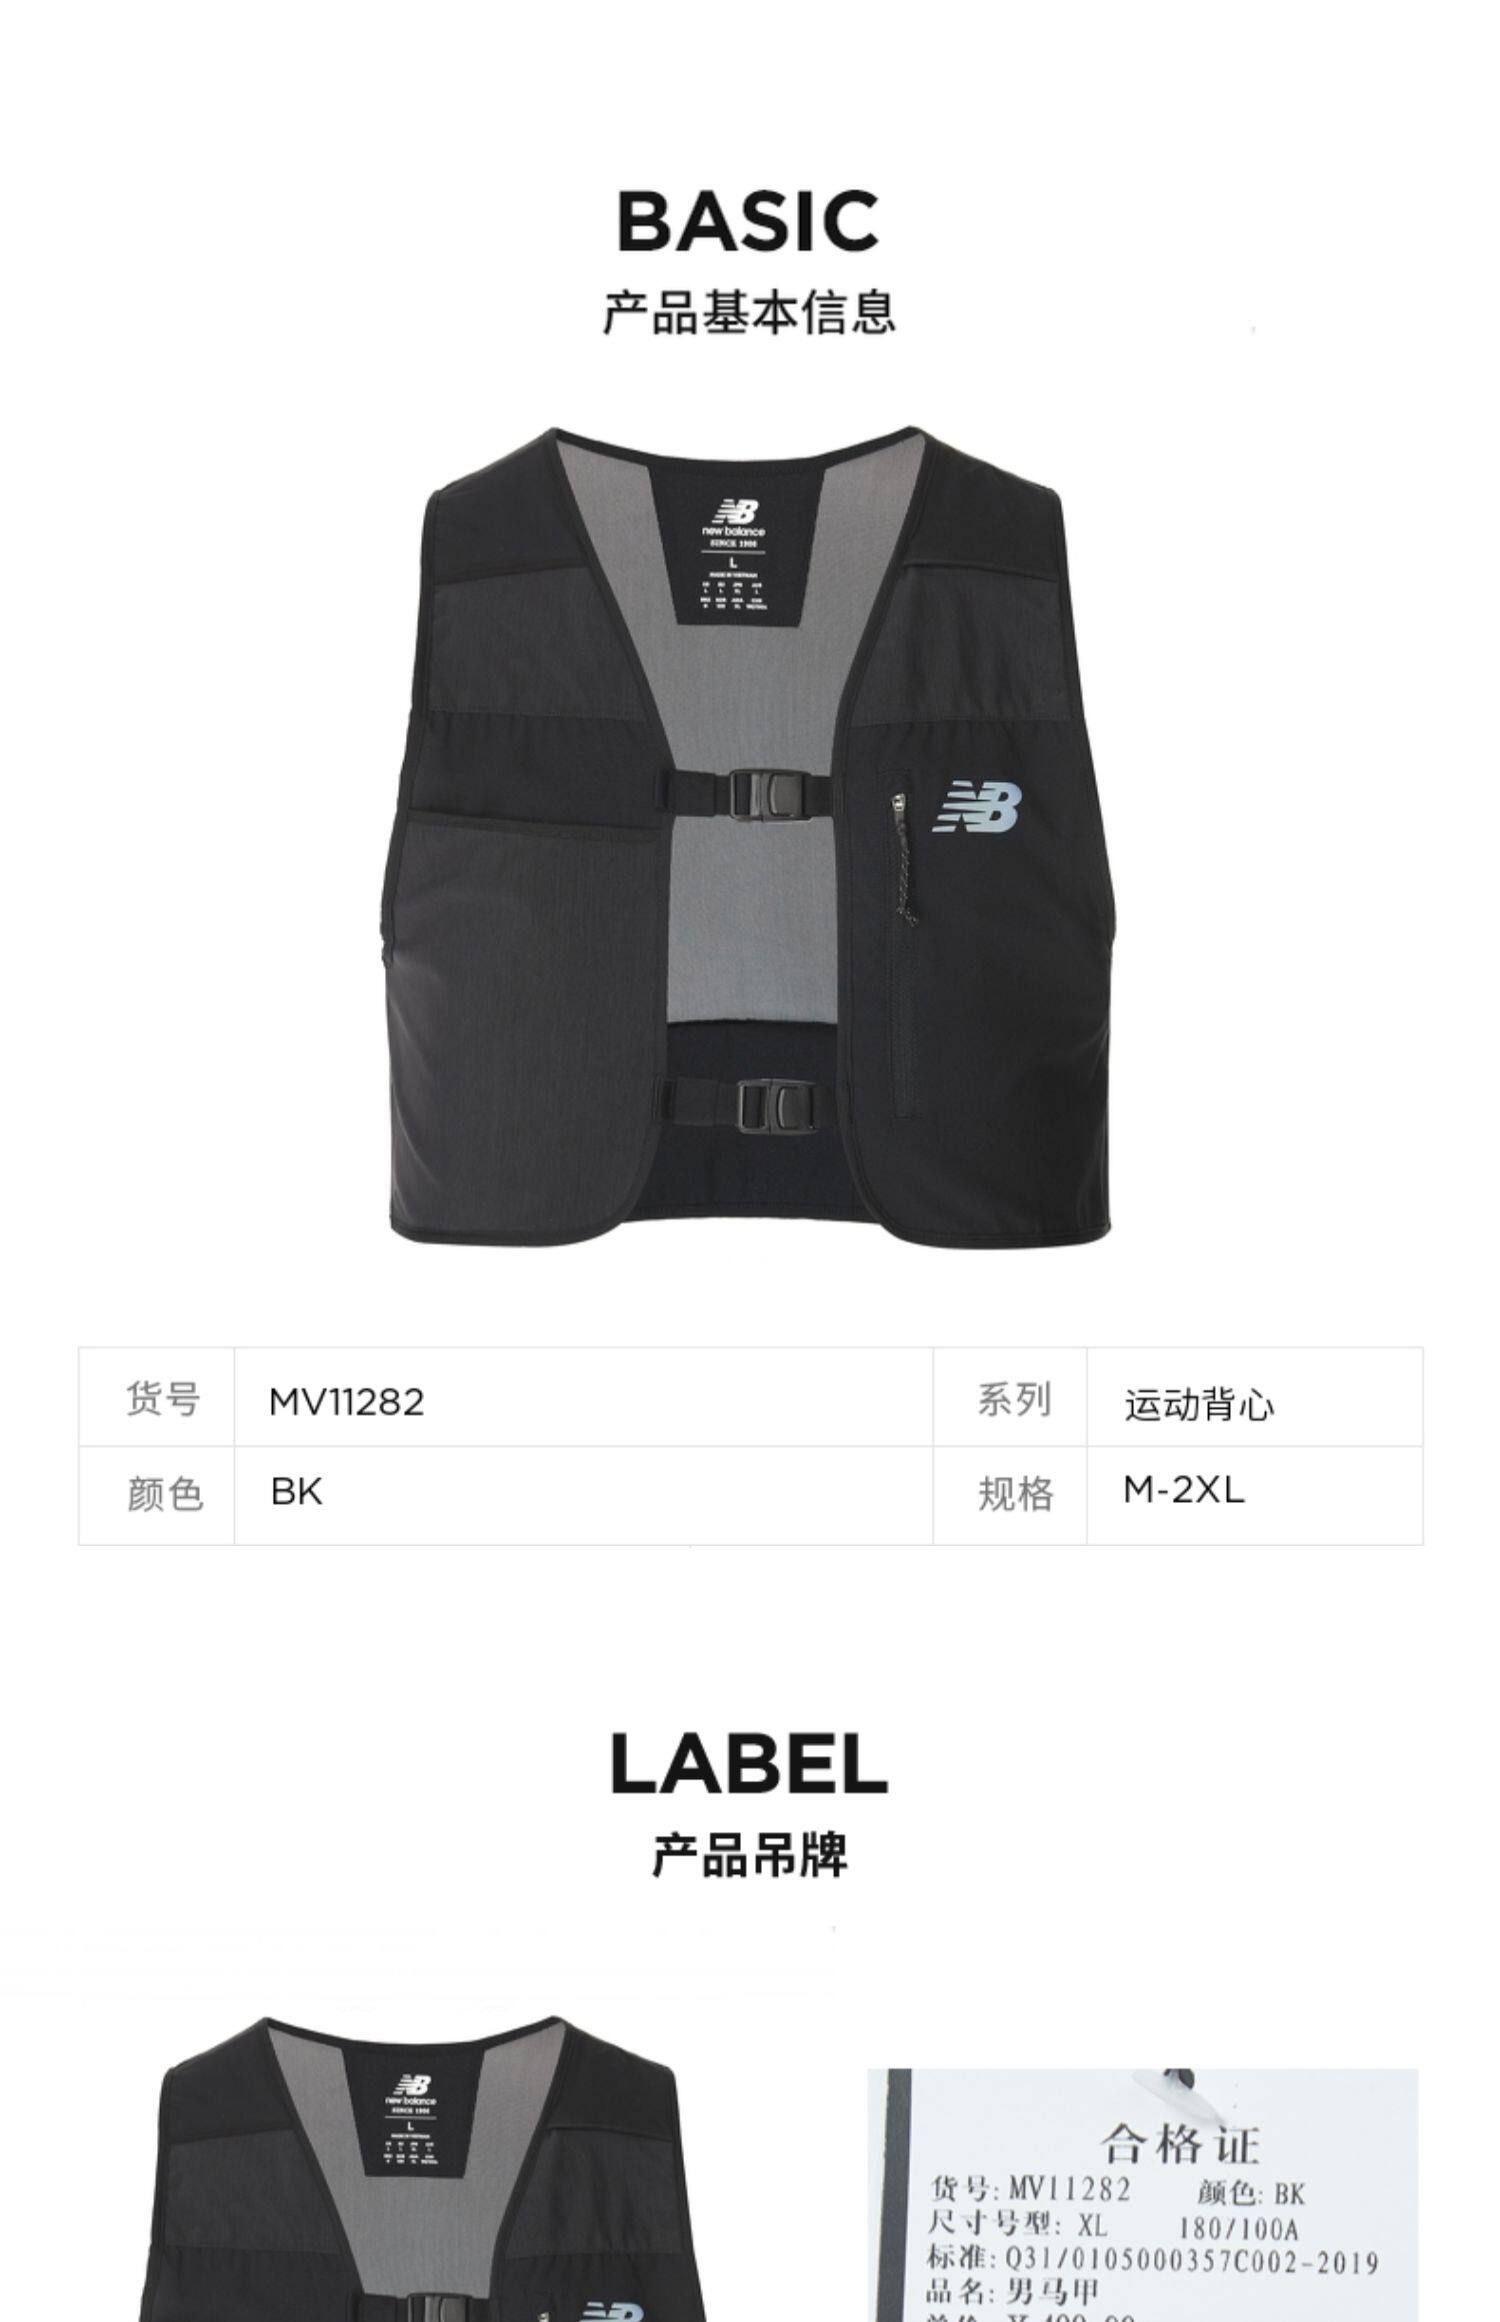1500x2322 pixels.
Task: Click the LABEL section heading
Action: 748,1764
